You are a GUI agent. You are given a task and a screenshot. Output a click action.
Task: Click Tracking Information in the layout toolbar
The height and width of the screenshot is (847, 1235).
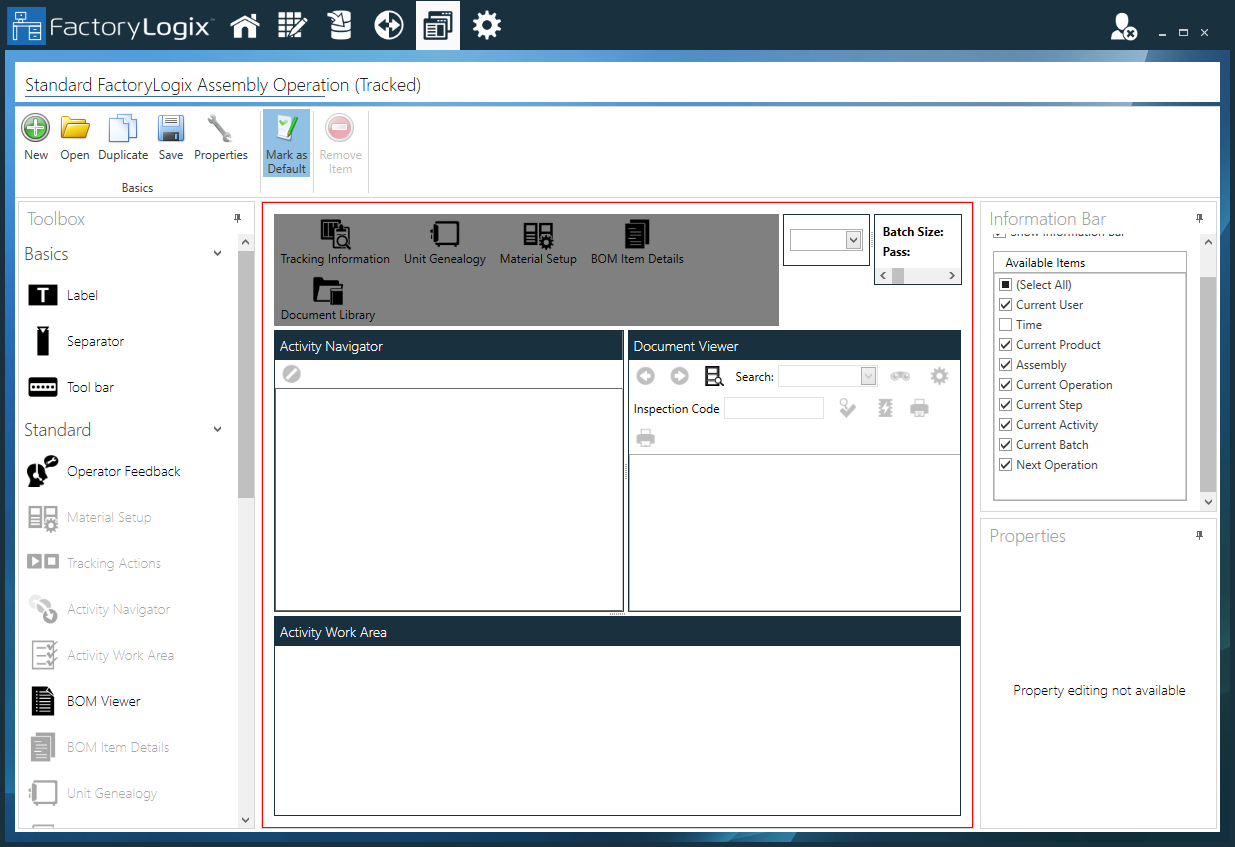tap(335, 243)
